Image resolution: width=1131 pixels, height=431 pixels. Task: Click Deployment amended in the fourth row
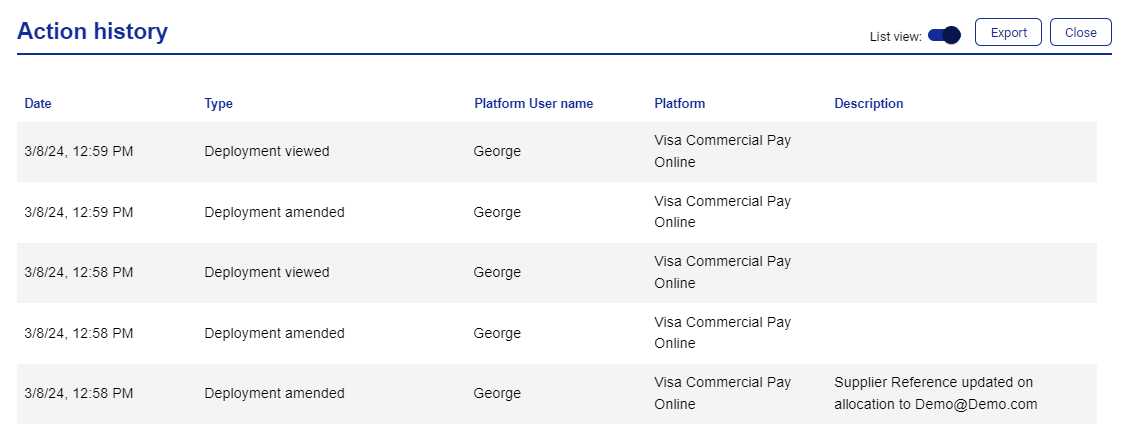point(274,333)
